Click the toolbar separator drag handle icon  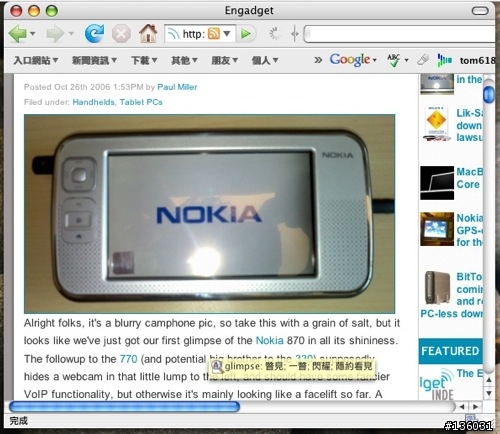[295, 34]
